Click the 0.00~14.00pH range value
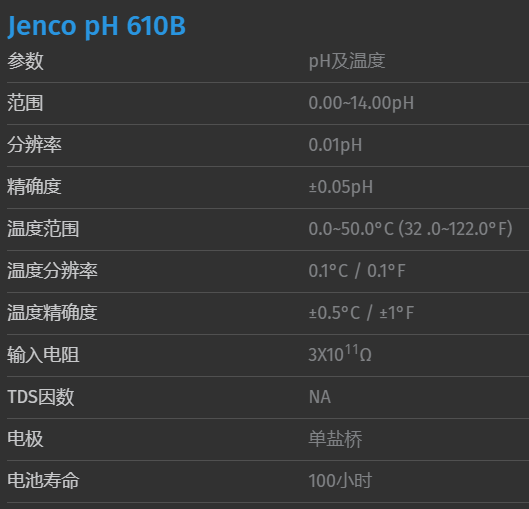529x509 pixels. tap(361, 103)
